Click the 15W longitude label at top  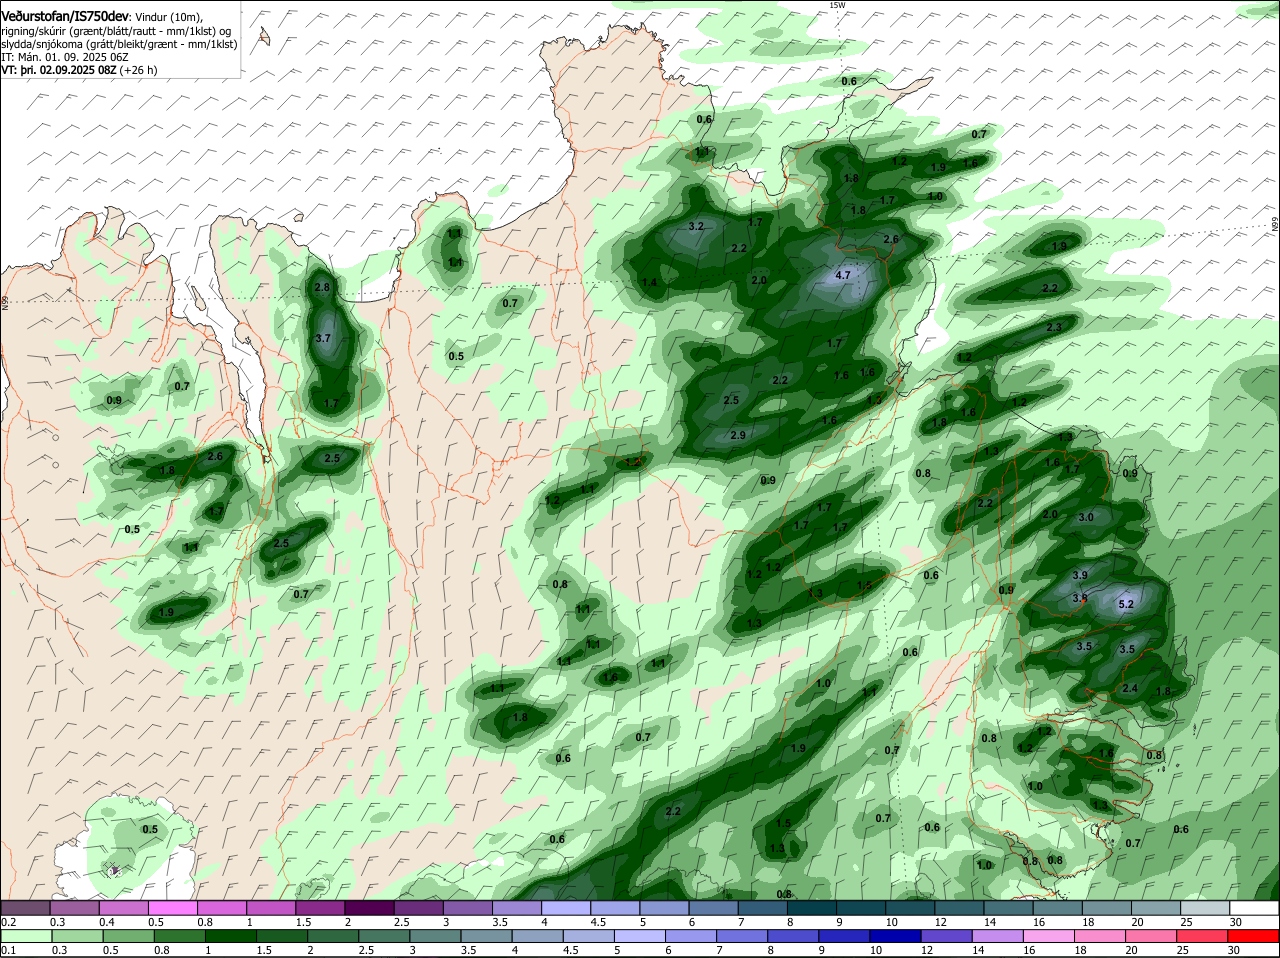click(837, 5)
